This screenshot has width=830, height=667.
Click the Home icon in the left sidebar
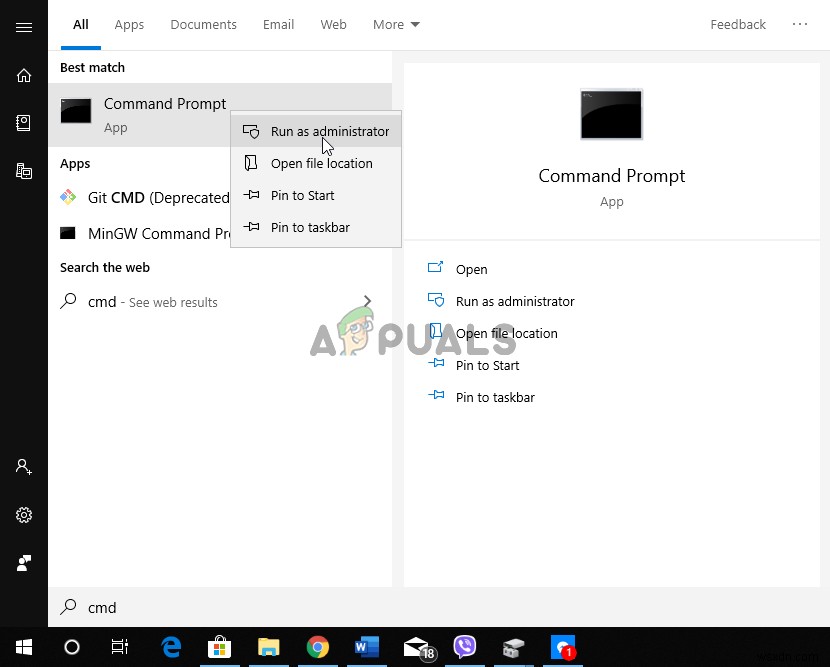tap(23, 75)
